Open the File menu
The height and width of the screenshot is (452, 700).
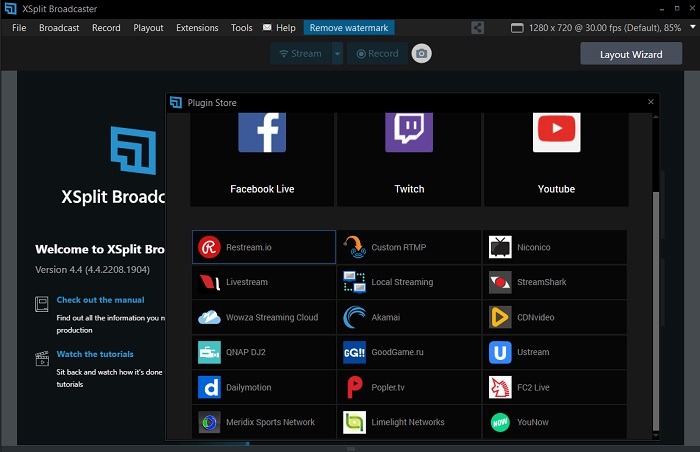click(x=19, y=28)
